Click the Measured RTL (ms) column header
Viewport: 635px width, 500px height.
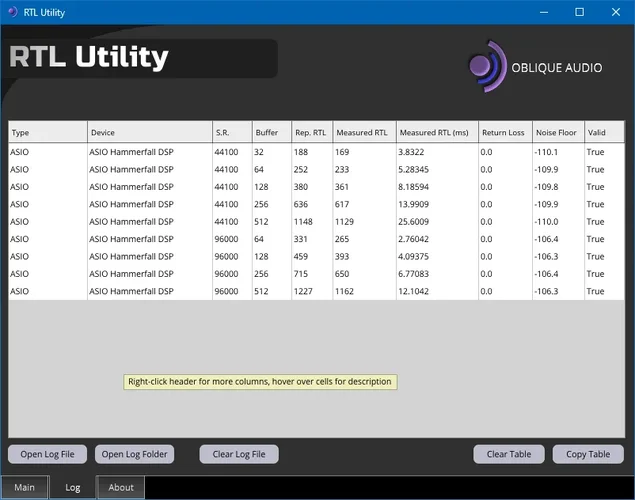coord(437,132)
